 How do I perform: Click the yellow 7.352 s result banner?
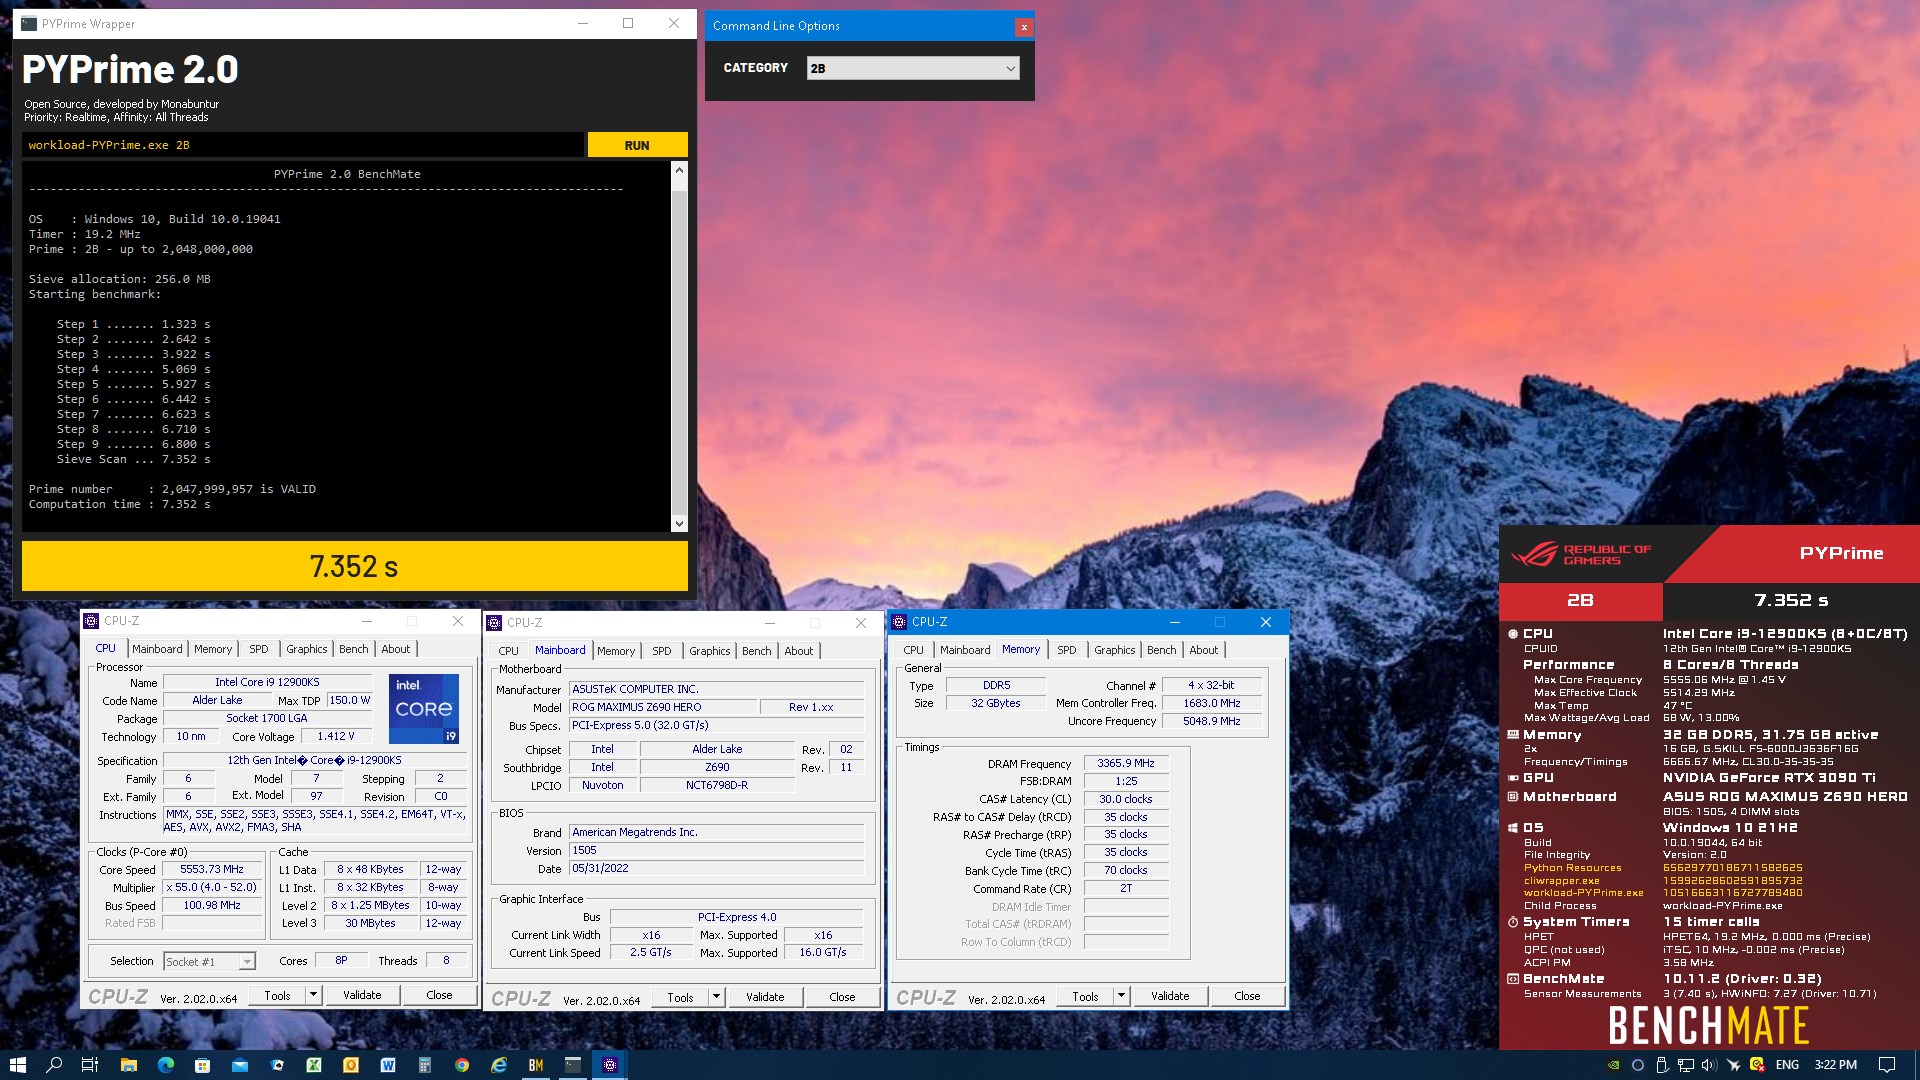pos(355,566)
